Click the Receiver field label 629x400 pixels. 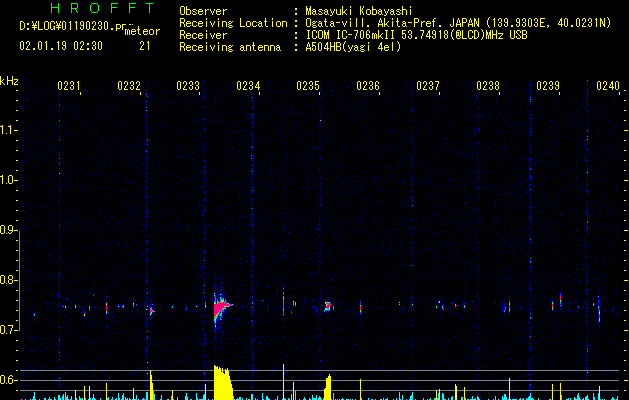(203, 35)
